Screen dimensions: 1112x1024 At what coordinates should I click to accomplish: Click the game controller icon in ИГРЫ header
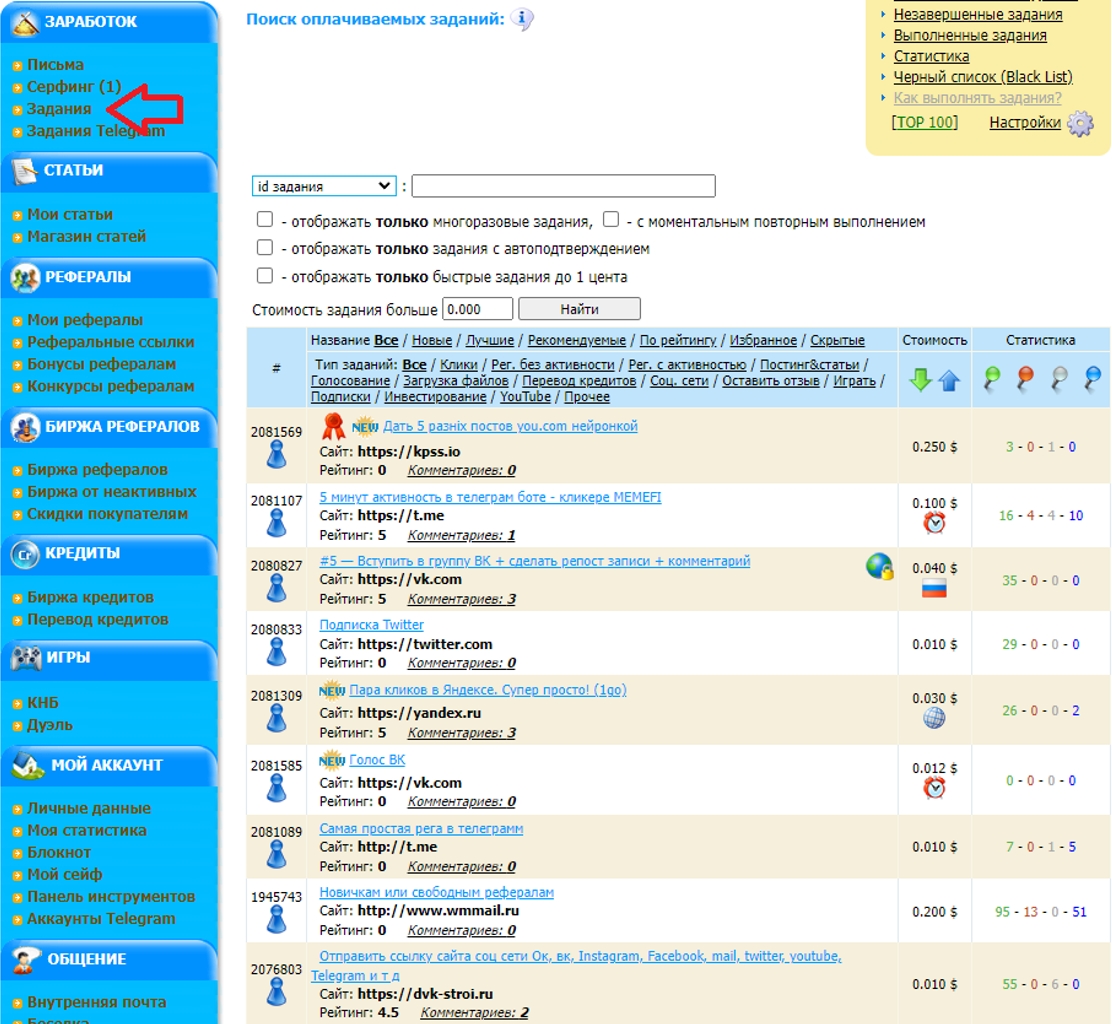pos(26,657)
